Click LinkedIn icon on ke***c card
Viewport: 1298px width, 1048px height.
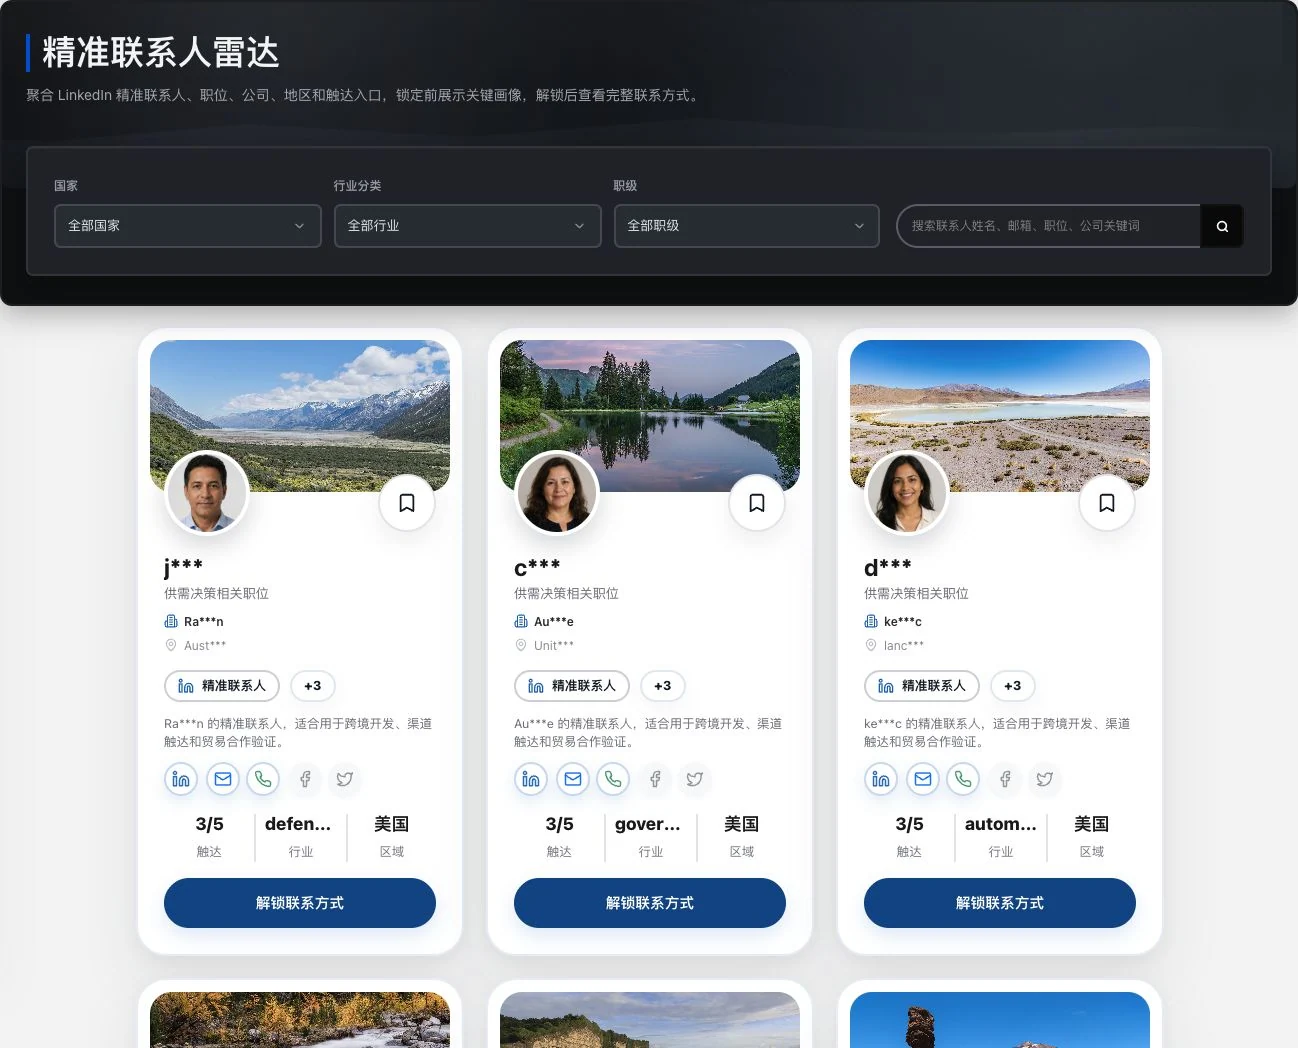[881, 779]
